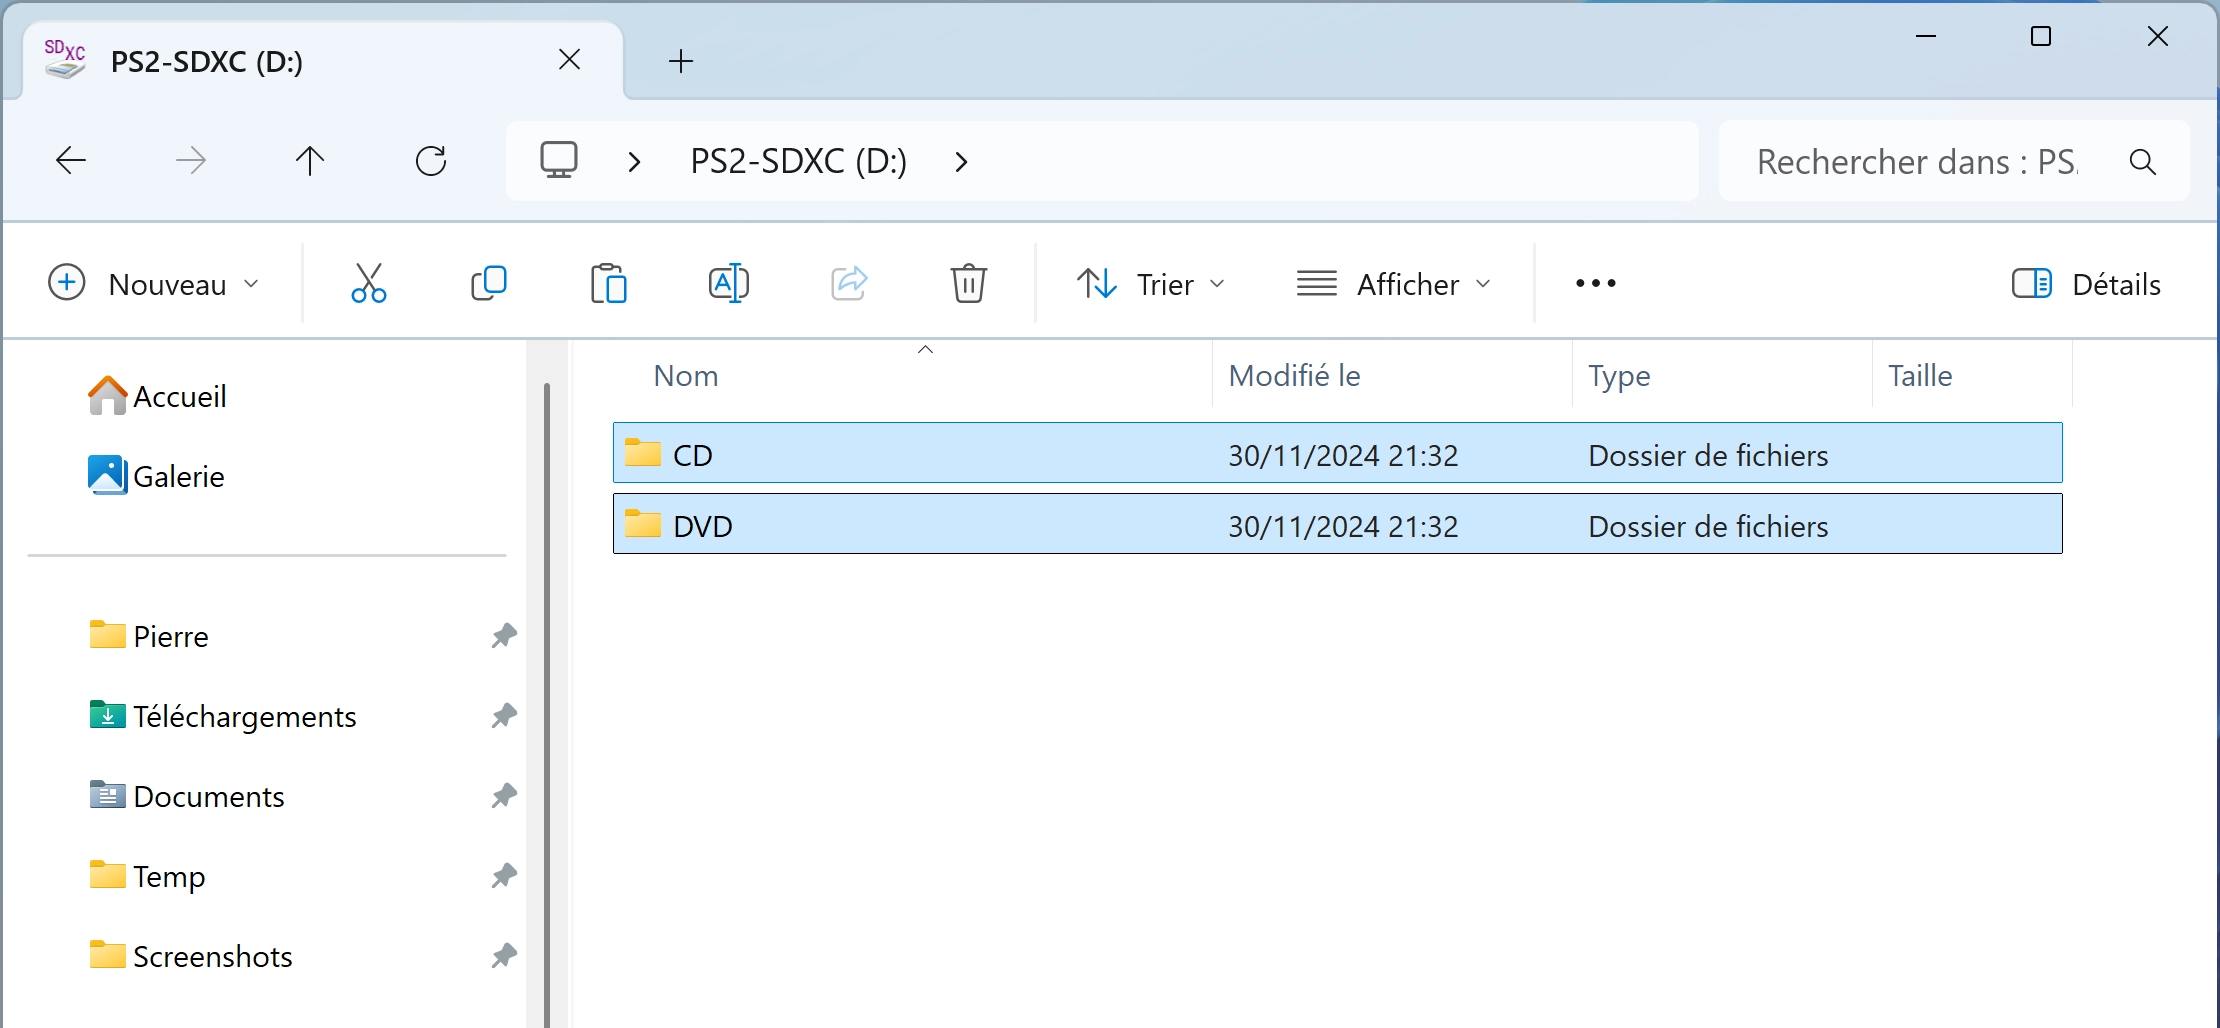The width and height of the screenshot is (2220, 1028).
Task: Expand chevron after PS2-SDXC (D:) in path
Action: click(961, 161)
